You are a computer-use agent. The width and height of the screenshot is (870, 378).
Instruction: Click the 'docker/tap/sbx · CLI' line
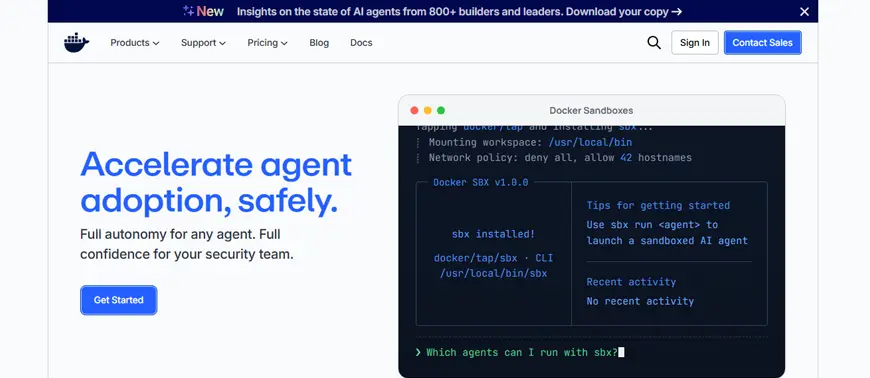493,258
